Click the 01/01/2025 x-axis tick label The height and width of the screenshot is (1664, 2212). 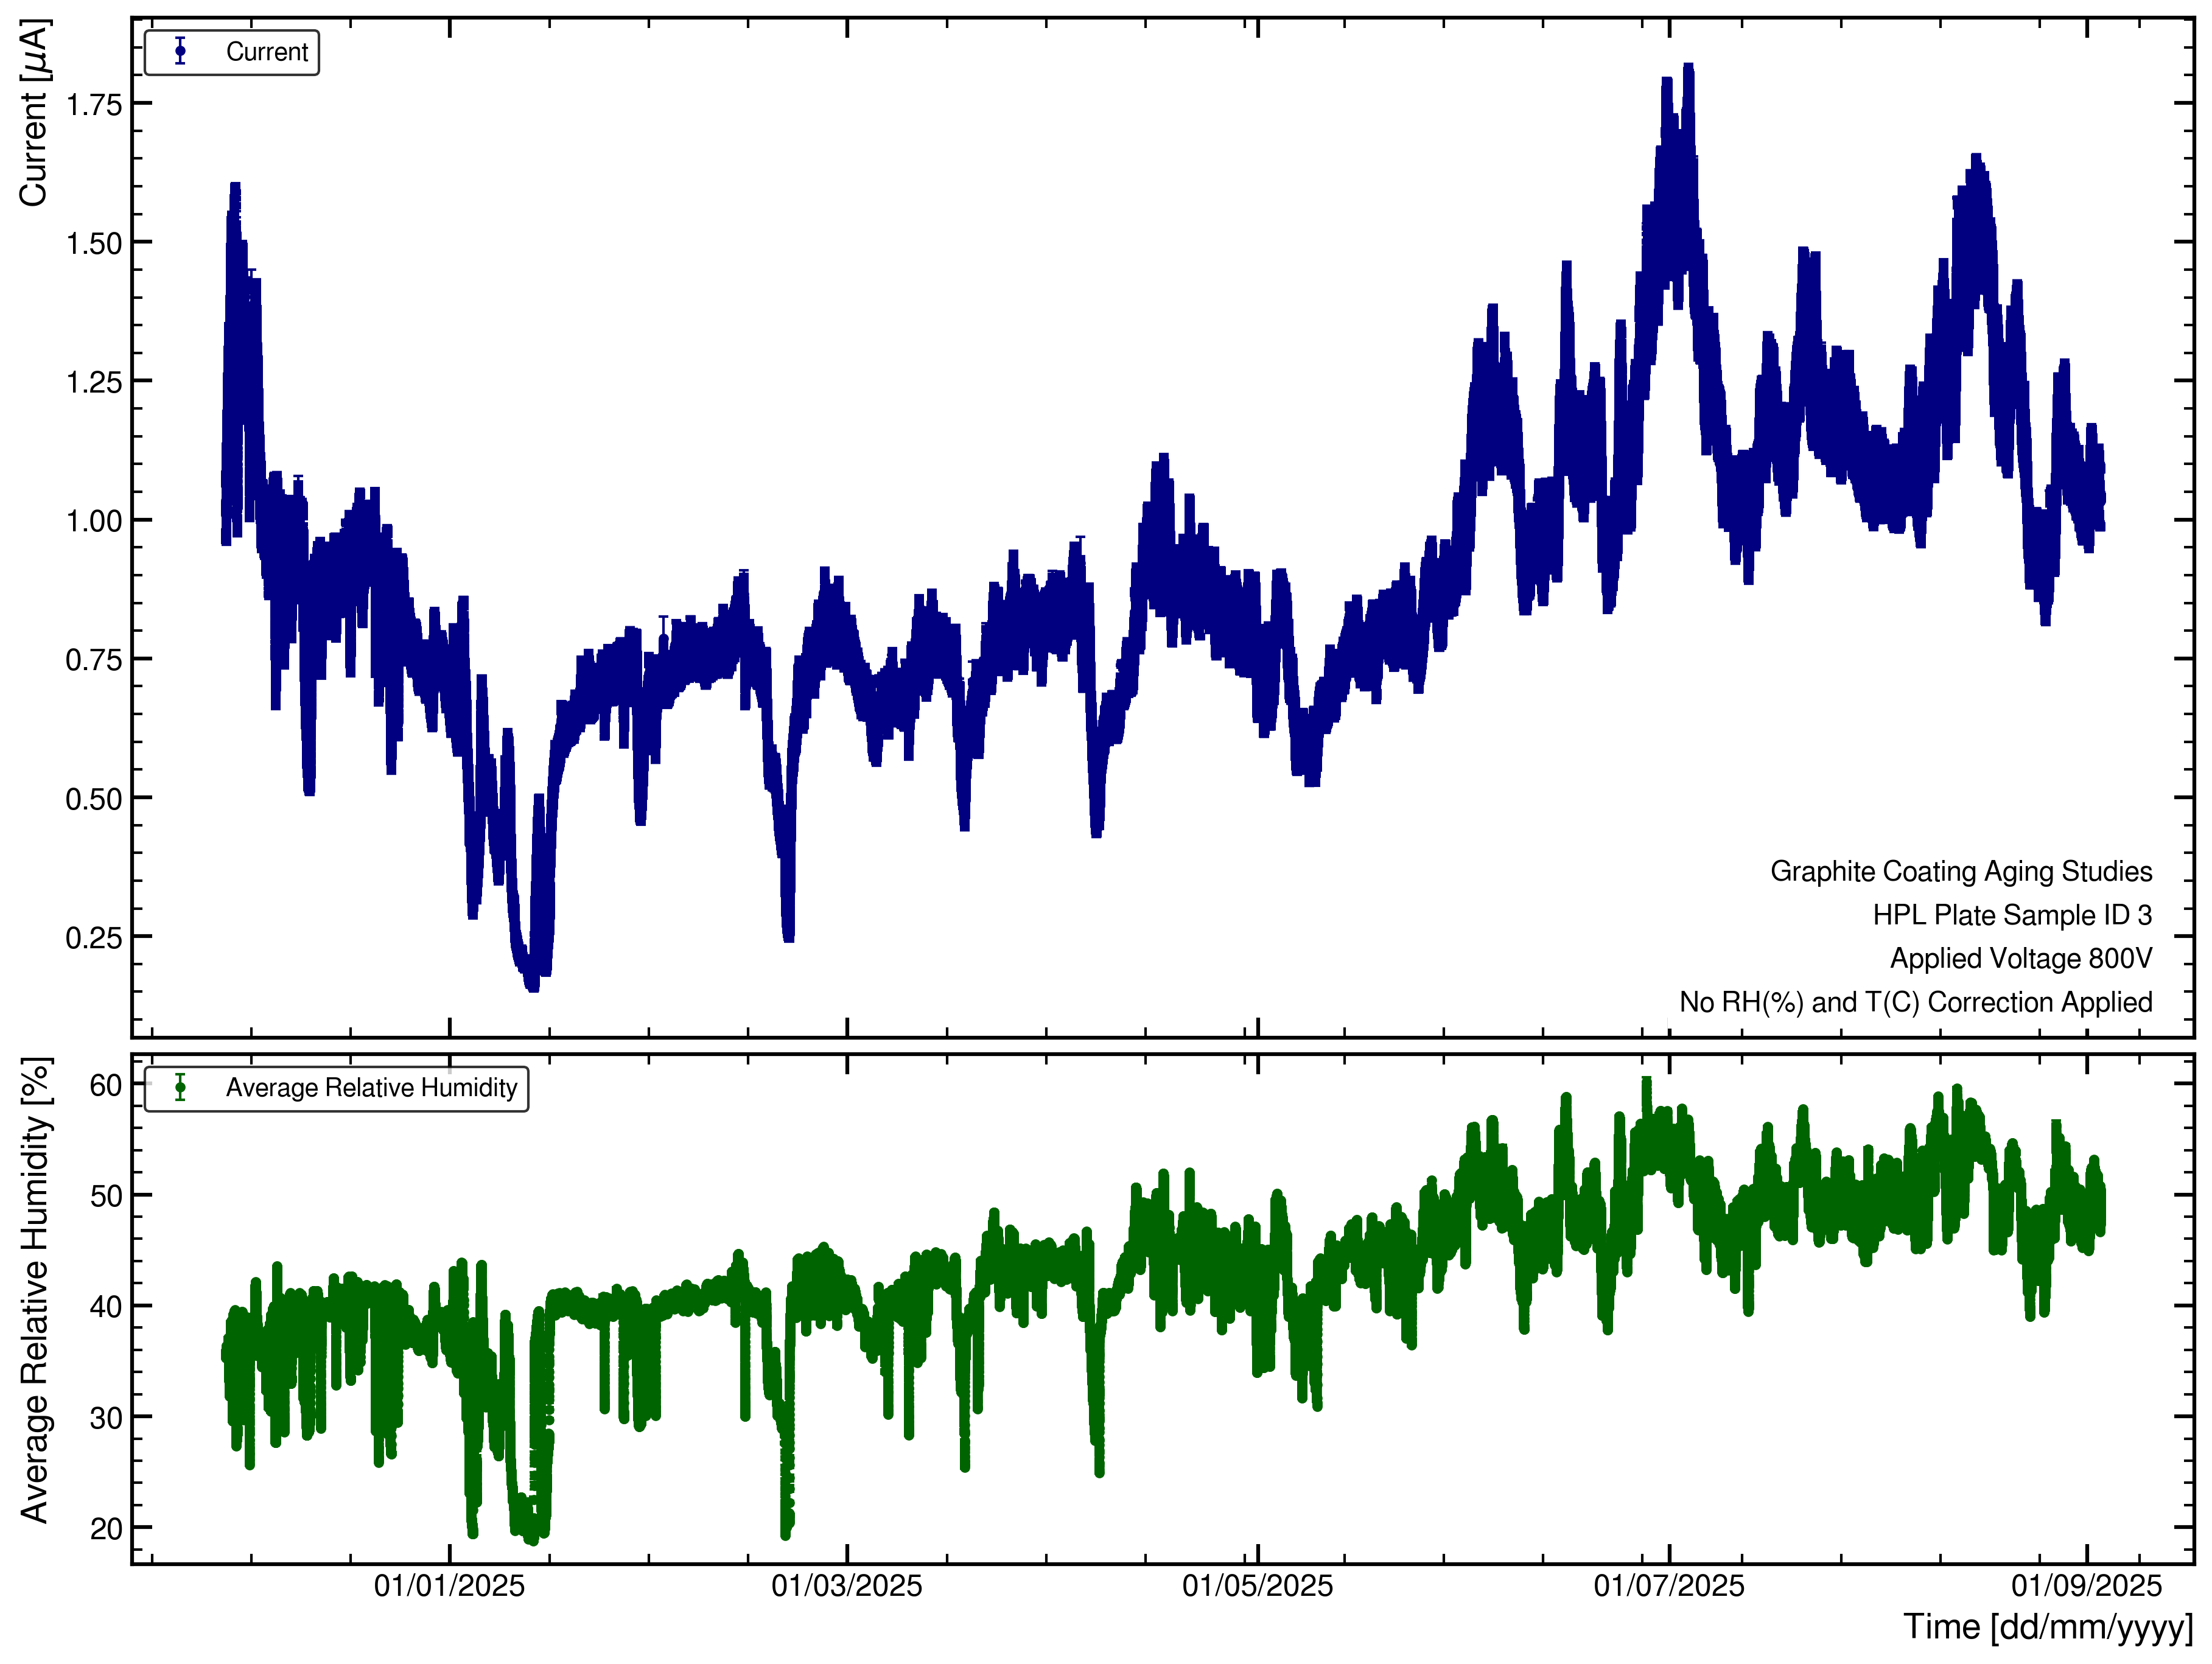click(x=449, y=1586)
